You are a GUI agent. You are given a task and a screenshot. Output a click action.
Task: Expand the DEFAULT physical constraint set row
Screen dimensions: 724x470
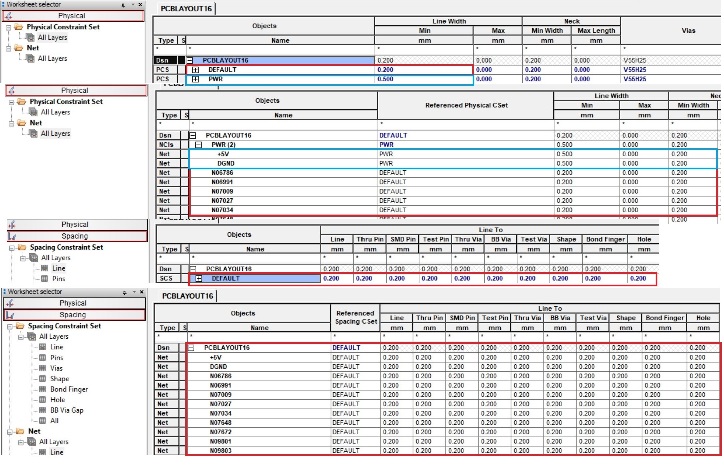point(195,70)
